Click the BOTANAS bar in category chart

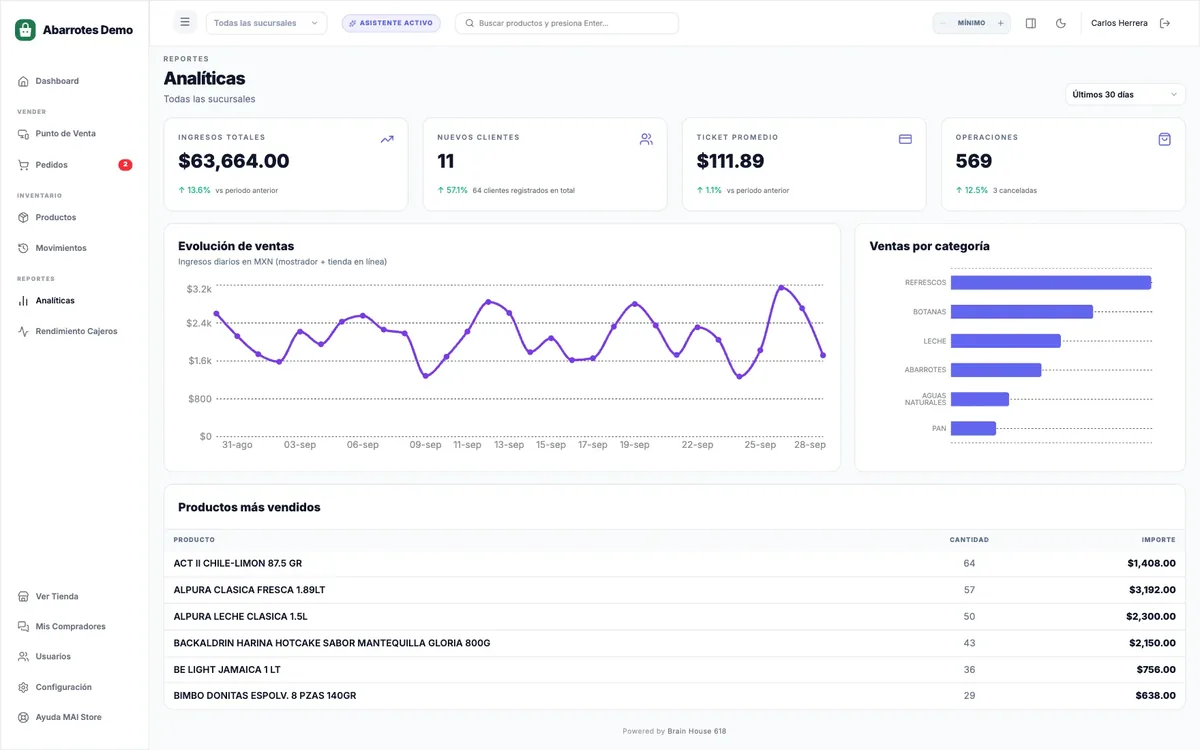(1022, 312)
